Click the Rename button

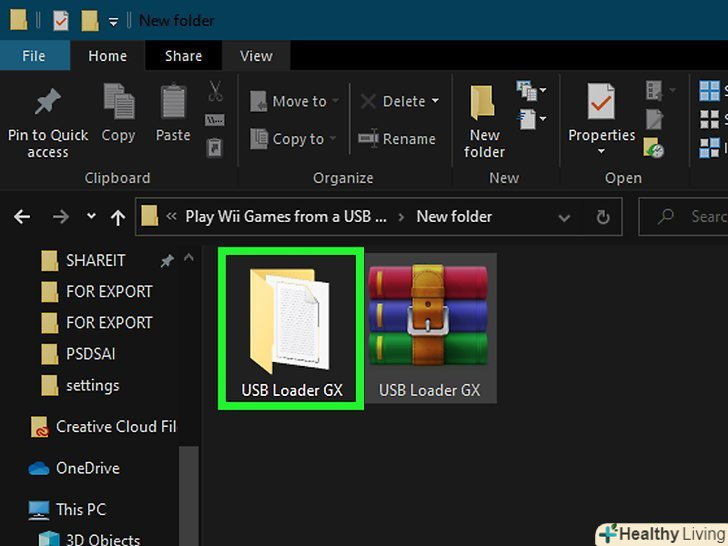(x=397, y=139)
